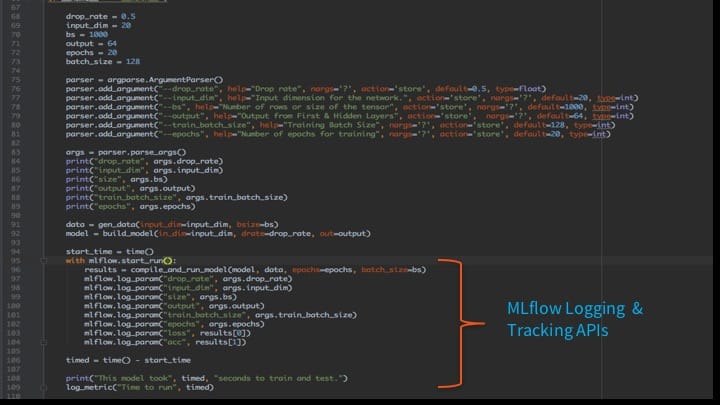Click the add_argument line for '--output'
This screenshot has width=720, height=405.
click(x=350, y=116)
